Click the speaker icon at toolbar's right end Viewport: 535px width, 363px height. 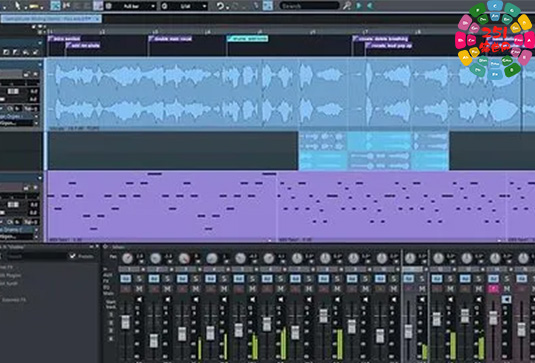pos(371,5)
